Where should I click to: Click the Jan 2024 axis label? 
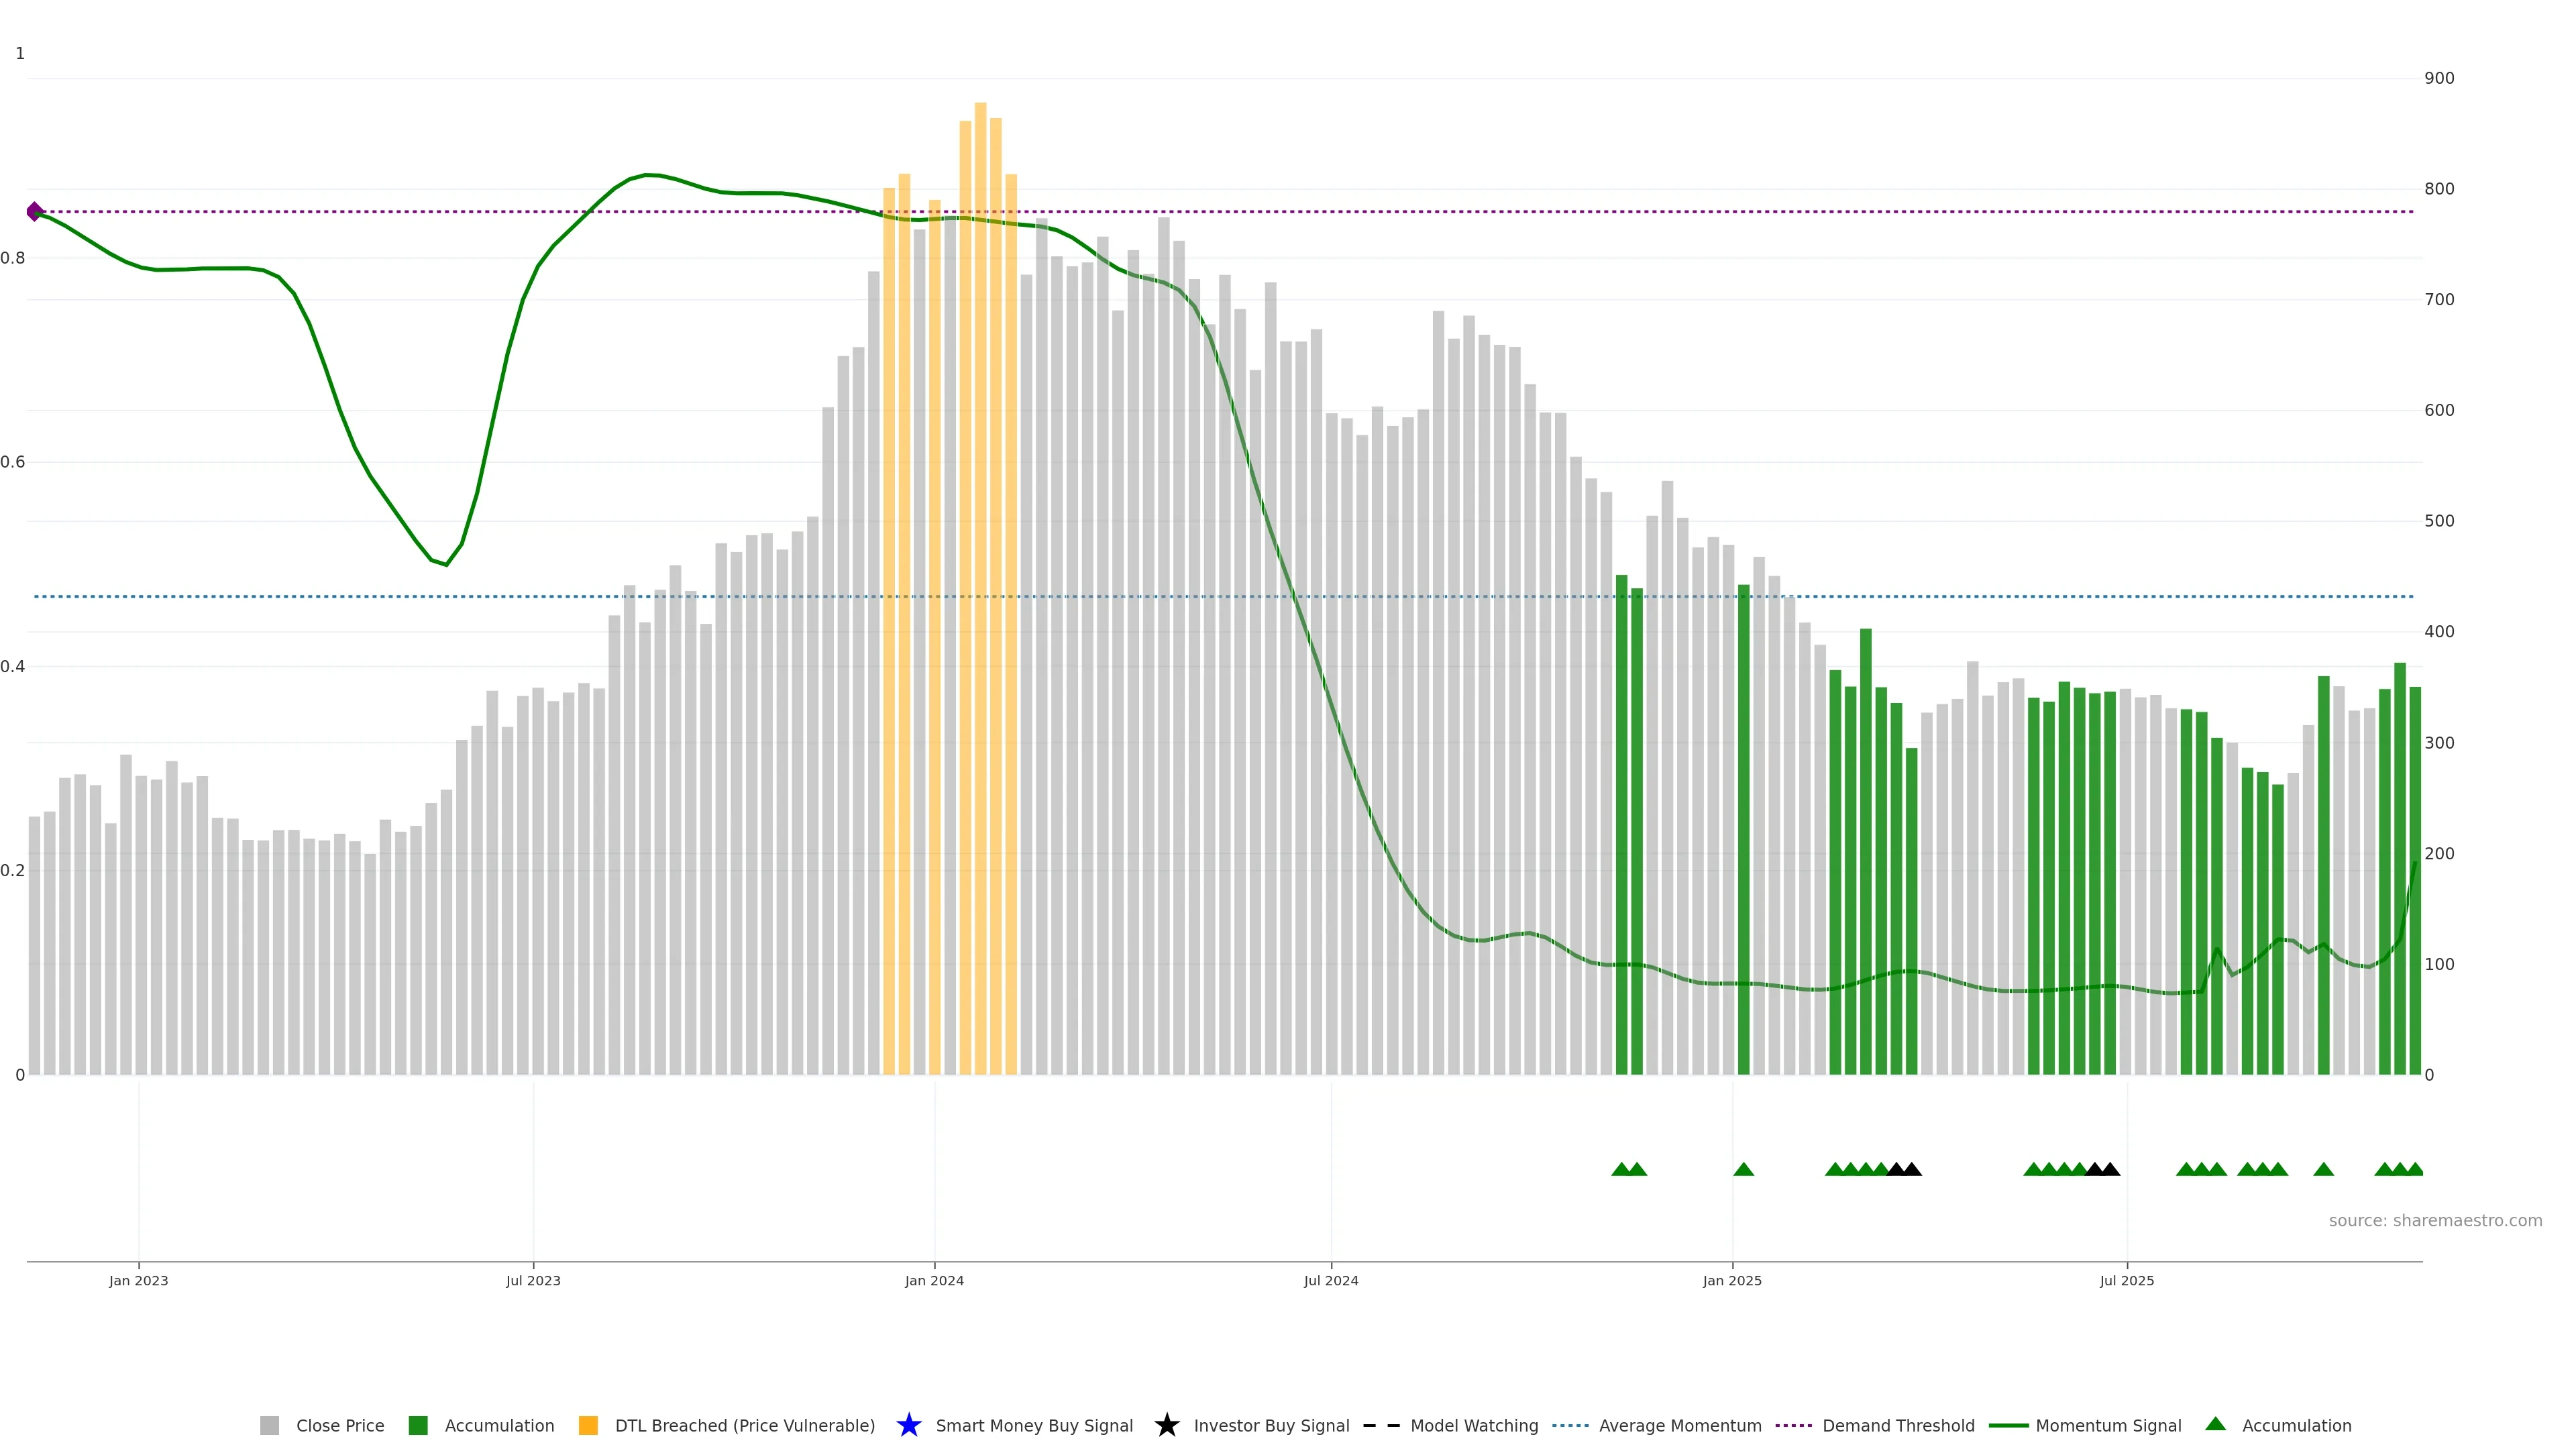934,1280
